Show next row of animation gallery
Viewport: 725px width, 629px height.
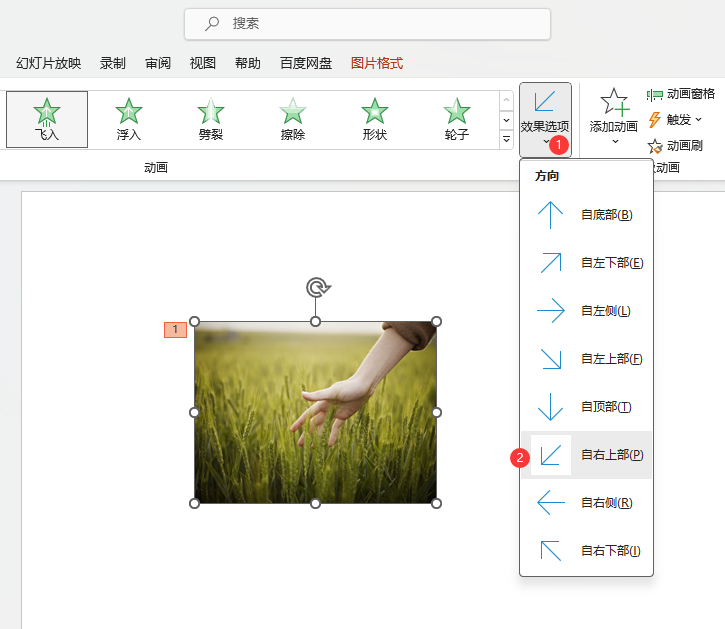click(506, 120)
